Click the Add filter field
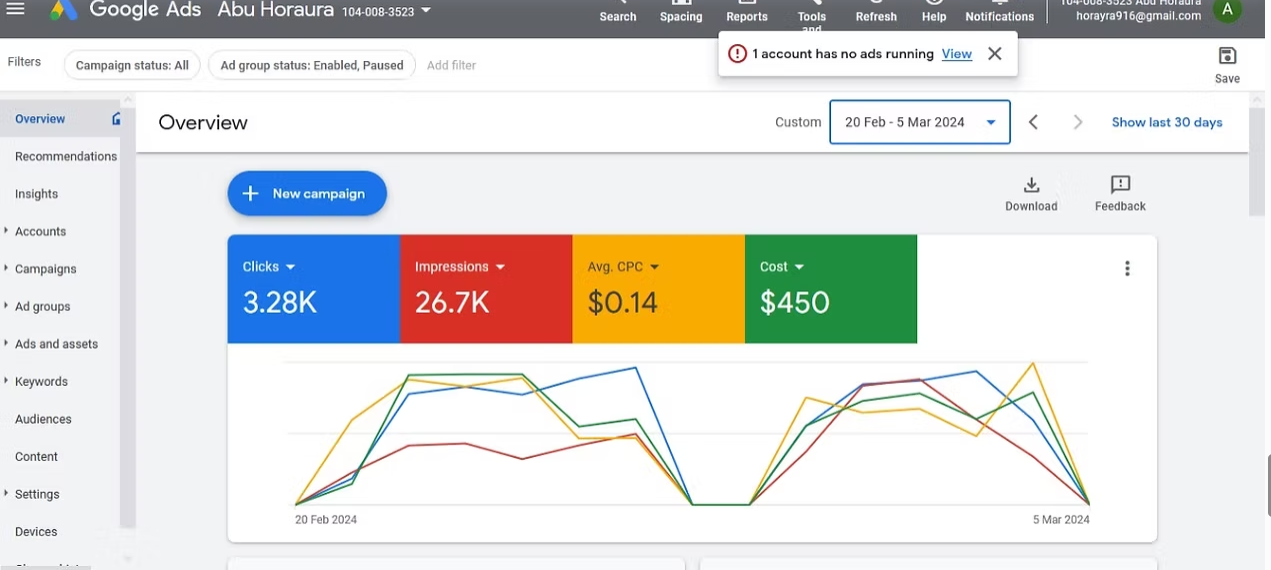1271x570 pixels. pyautogui.click(x=451, y=65)
